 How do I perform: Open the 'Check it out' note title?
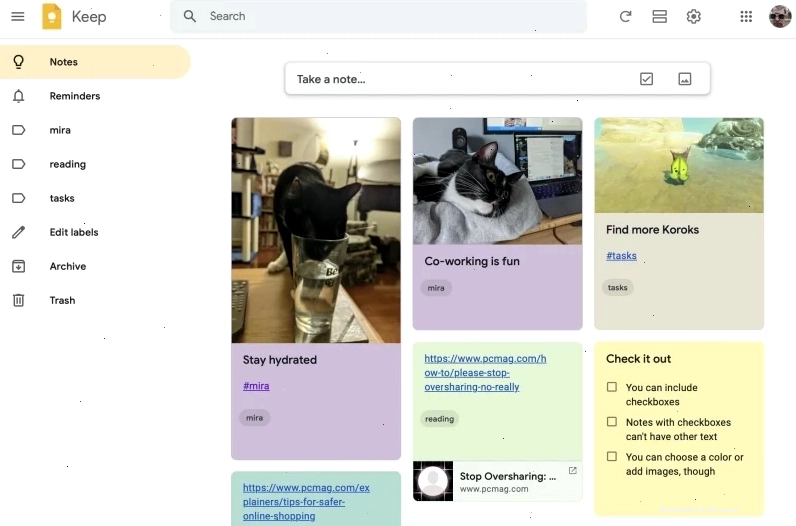639,359
